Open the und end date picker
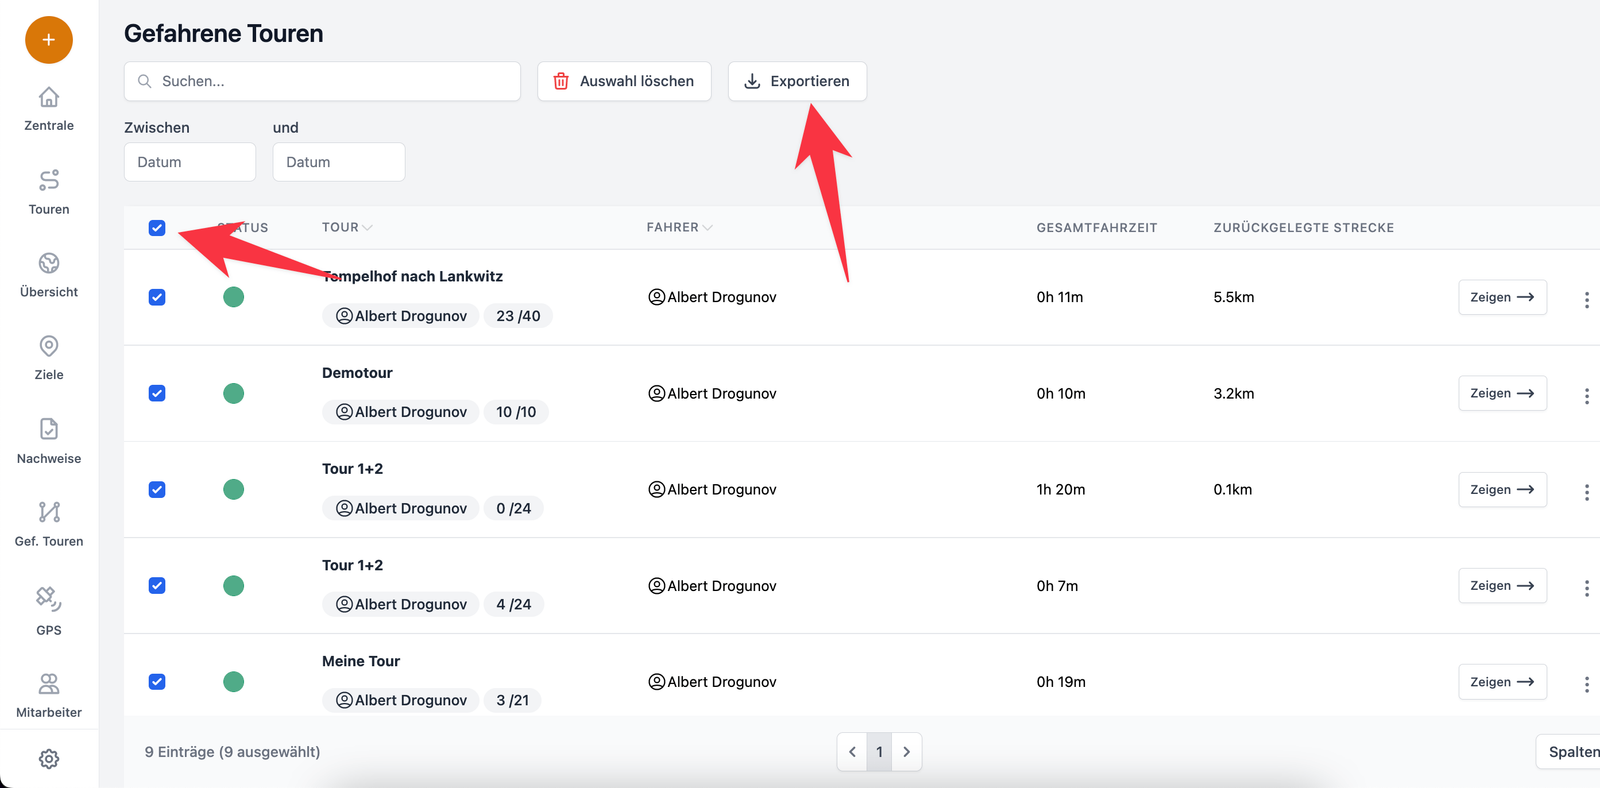Viewport: 1600px width, 788px height. point(339,162)
